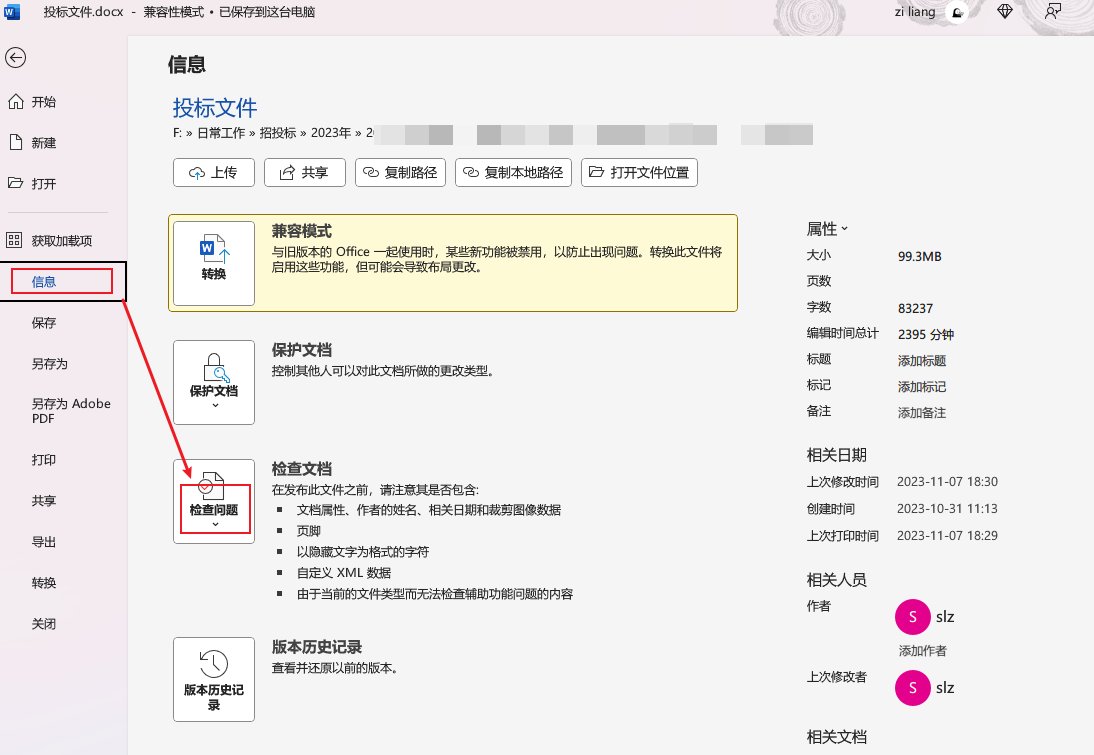Click the feedback person icon at top right
1094x755 pixels.
coord(1053,12)
